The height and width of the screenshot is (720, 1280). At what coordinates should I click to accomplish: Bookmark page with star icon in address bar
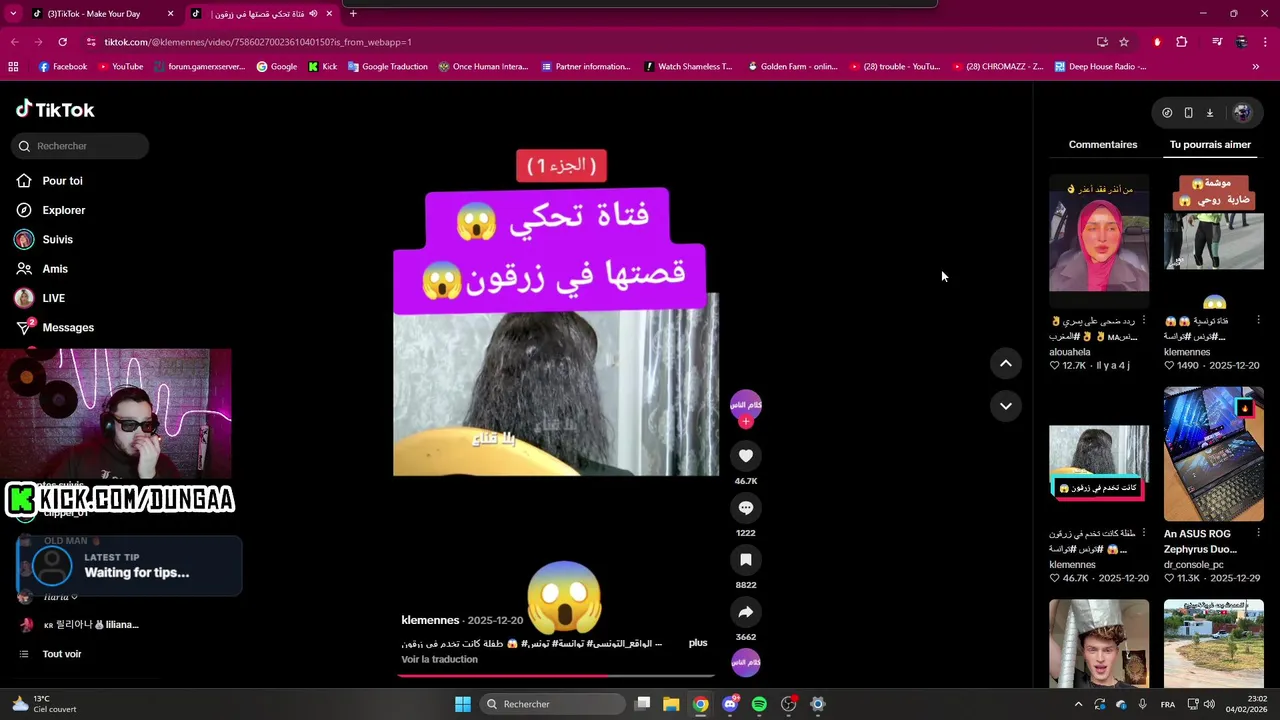click(x=1124, y=42)
